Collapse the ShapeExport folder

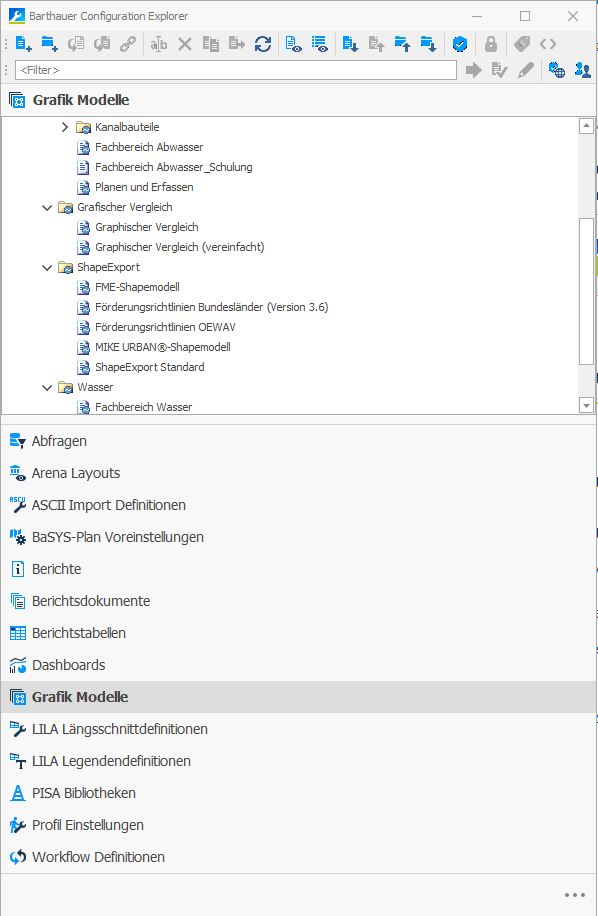(47, 267)
